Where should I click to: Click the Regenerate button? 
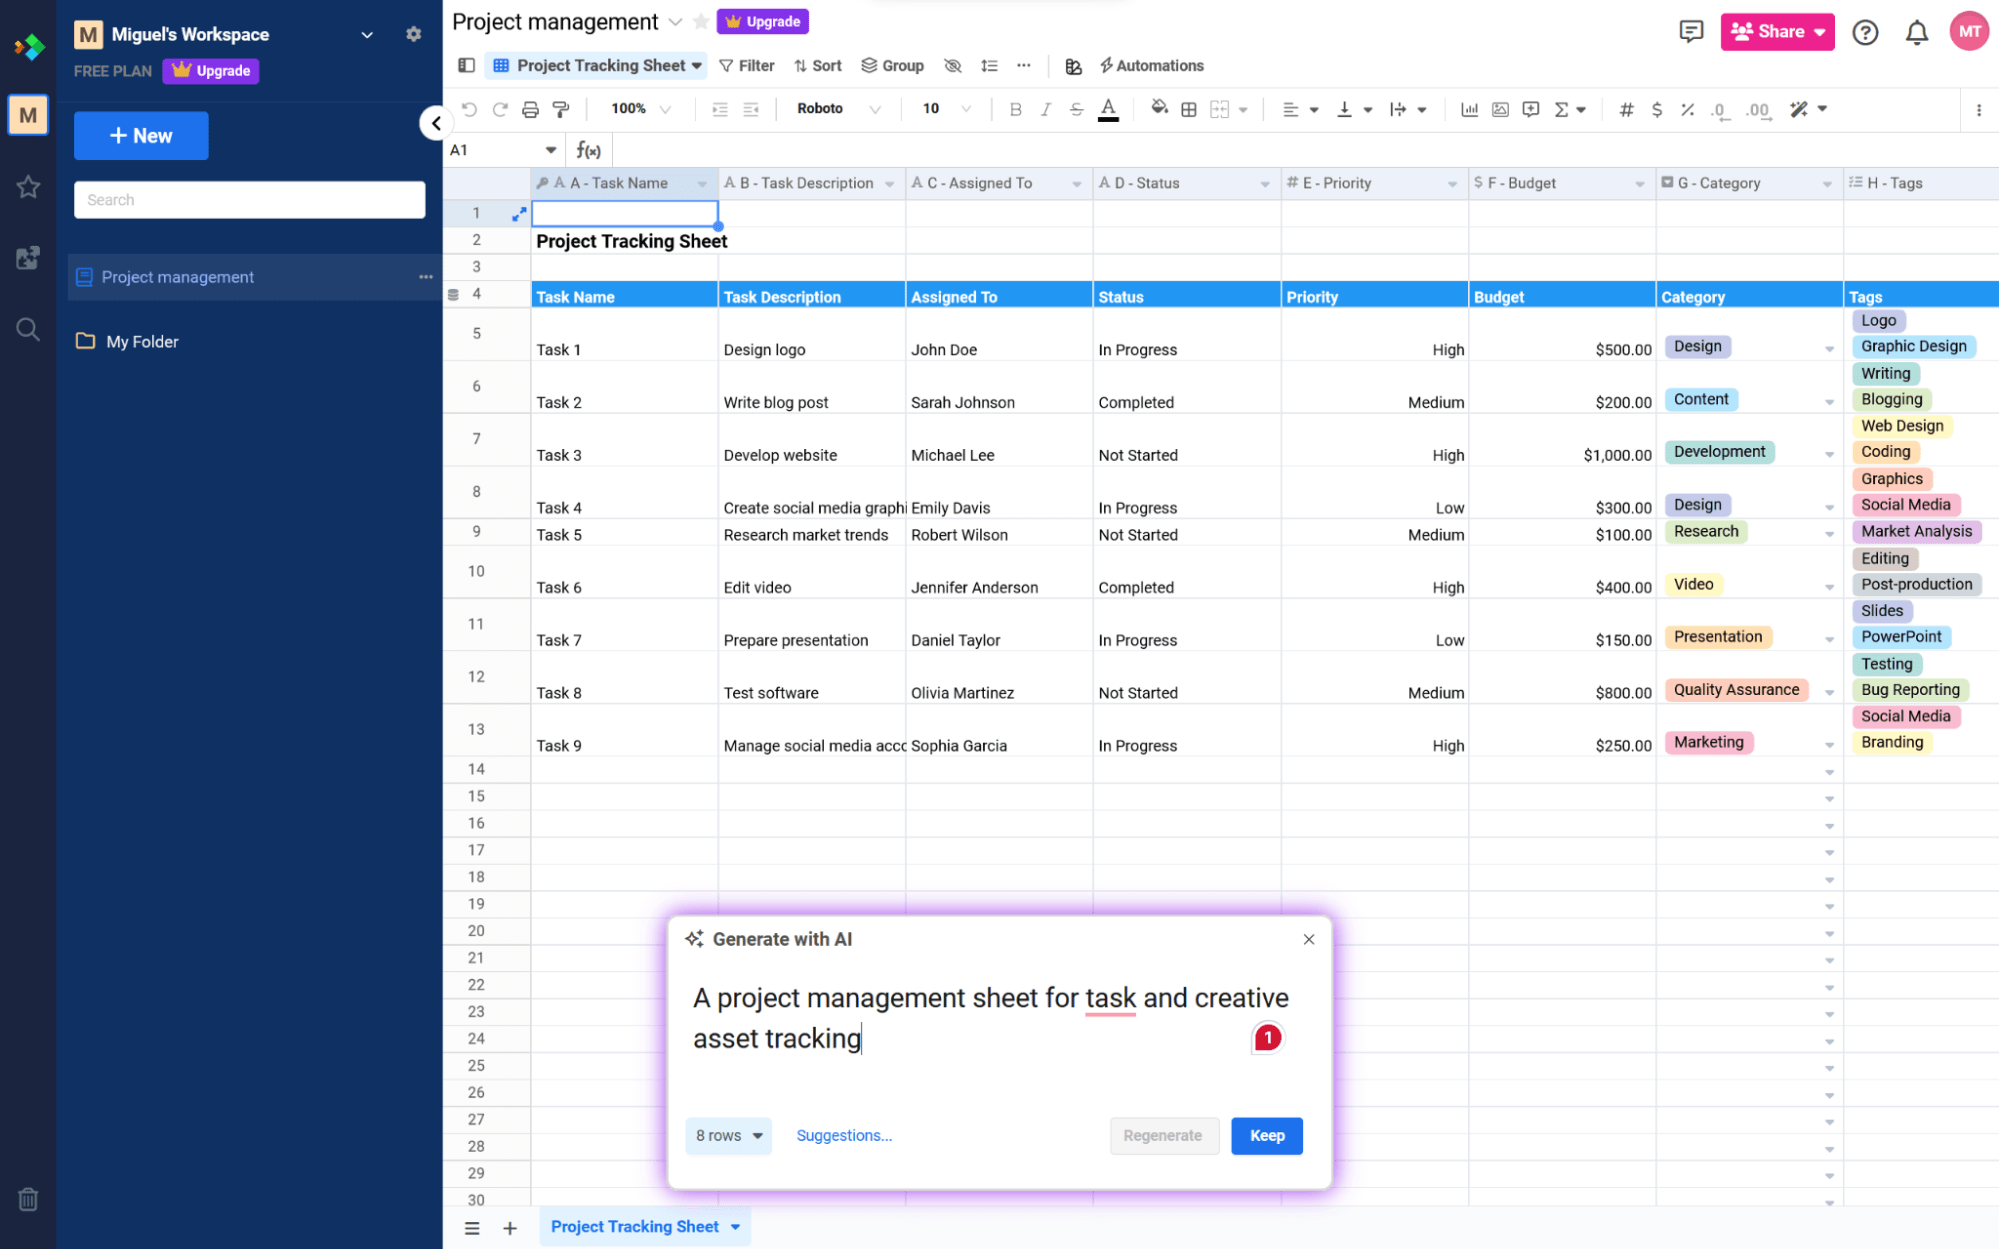(x=1161, y=1135)
